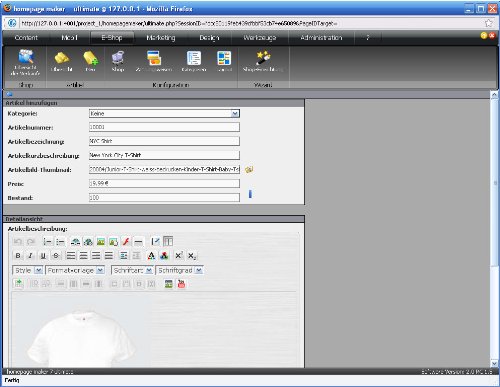Click into the Bestand field
The image size is (500, 387).
coord(164,198)
